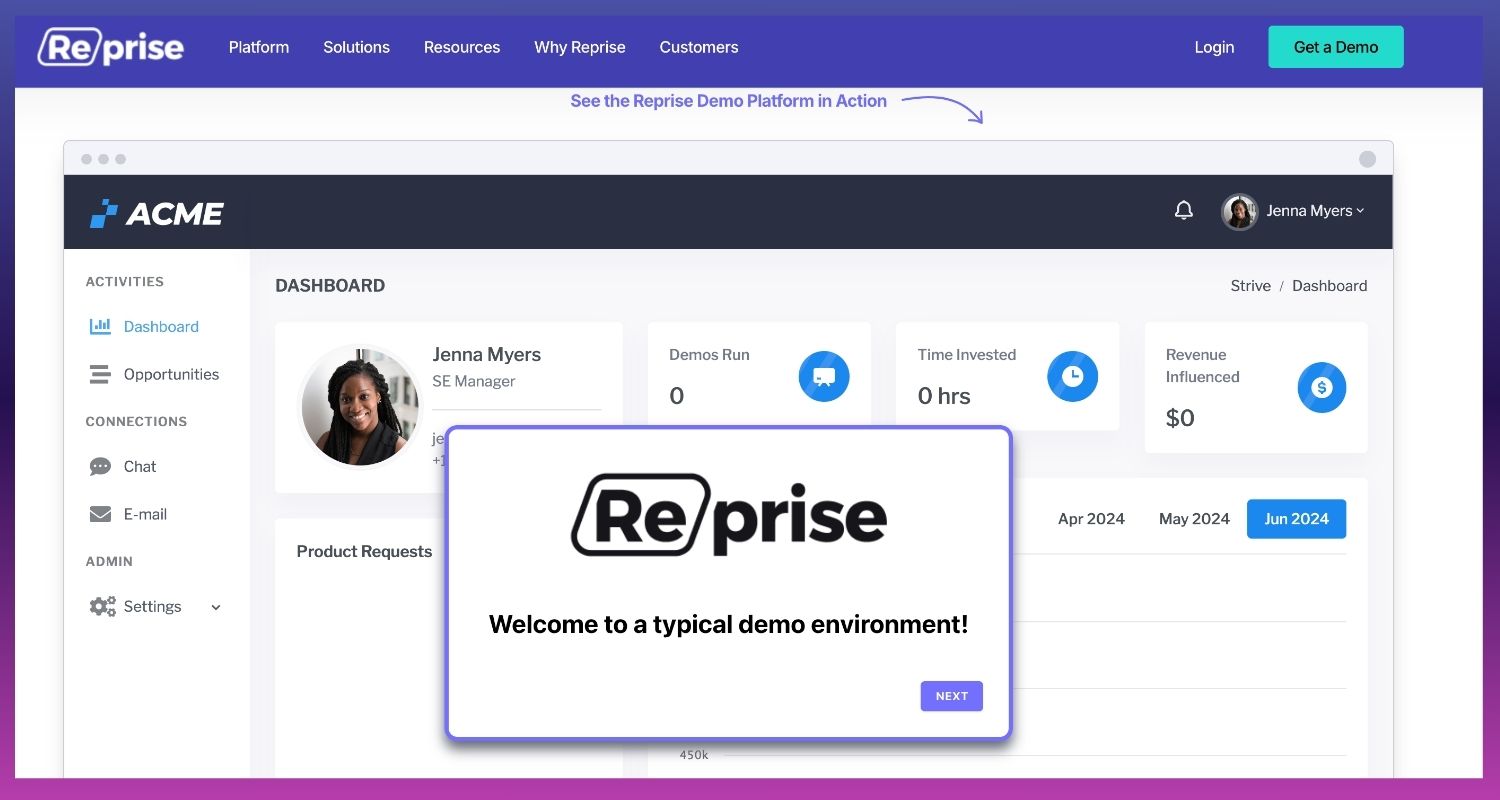This screenshot has height=800, width=1500.
Task: Open the Customers menu
Action: pyautogui.click(x=699, y=47)
